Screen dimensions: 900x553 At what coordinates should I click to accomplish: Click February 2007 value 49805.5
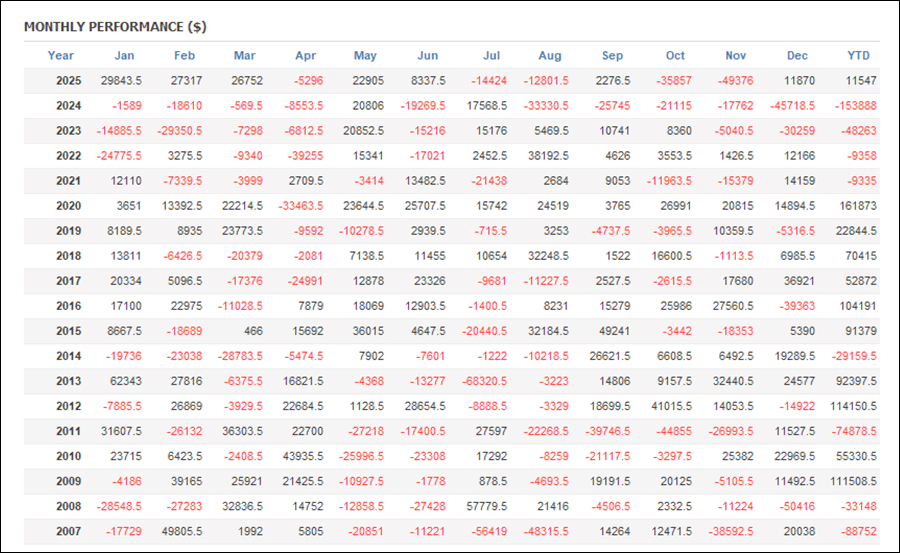pos(183,531)
